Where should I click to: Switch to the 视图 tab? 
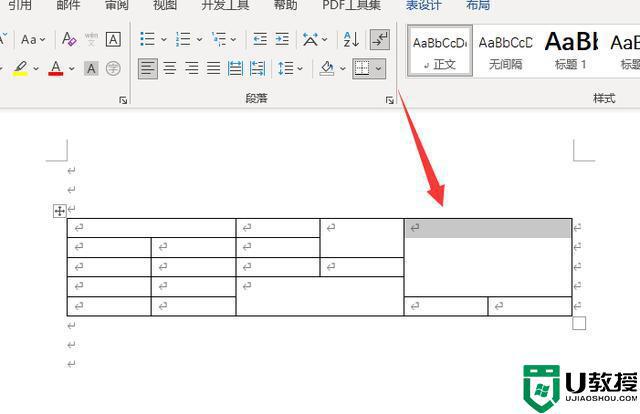point(165,5)
